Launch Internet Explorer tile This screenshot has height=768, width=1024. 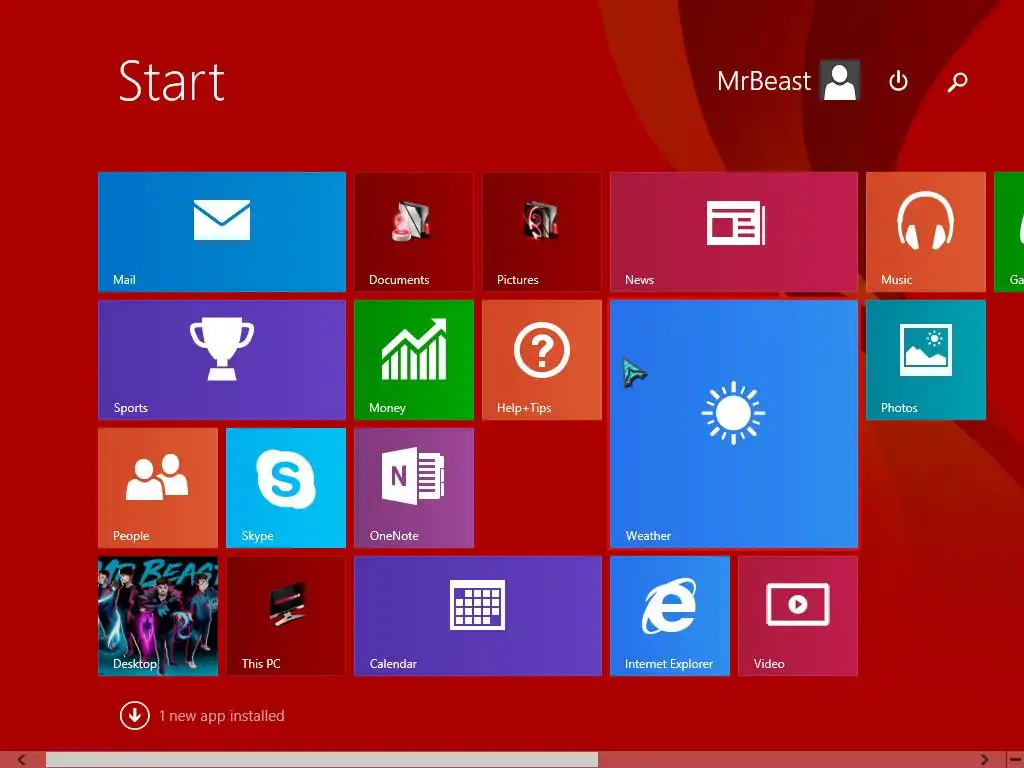669,616
